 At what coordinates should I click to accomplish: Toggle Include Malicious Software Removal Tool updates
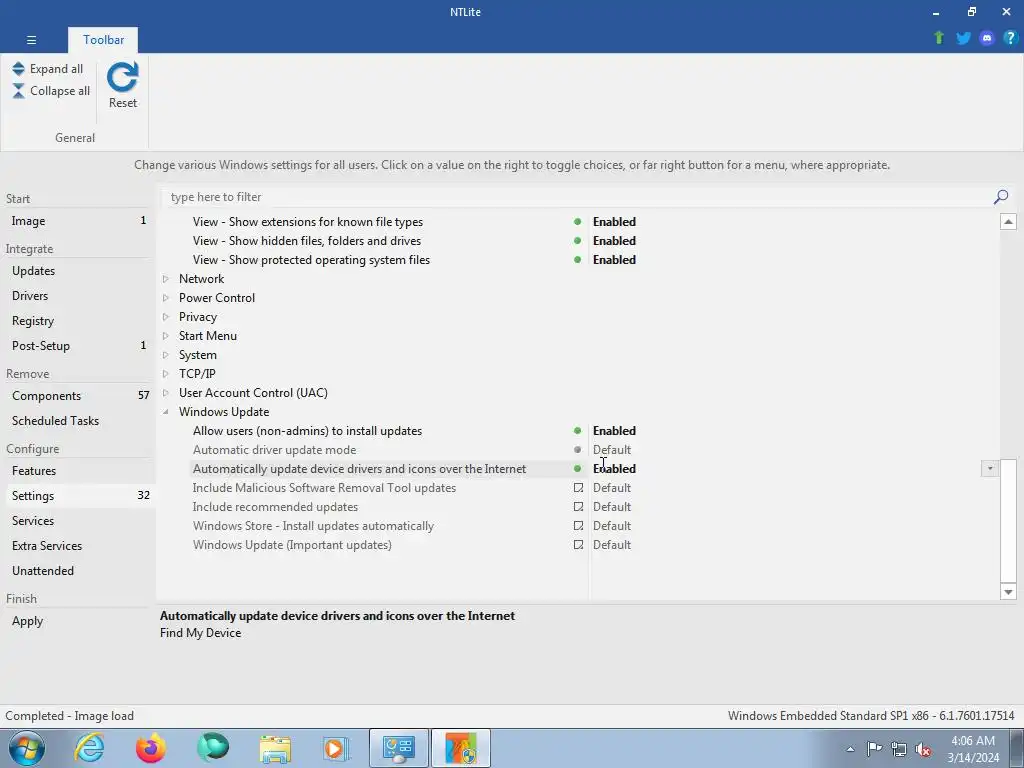tap(611, 488)
